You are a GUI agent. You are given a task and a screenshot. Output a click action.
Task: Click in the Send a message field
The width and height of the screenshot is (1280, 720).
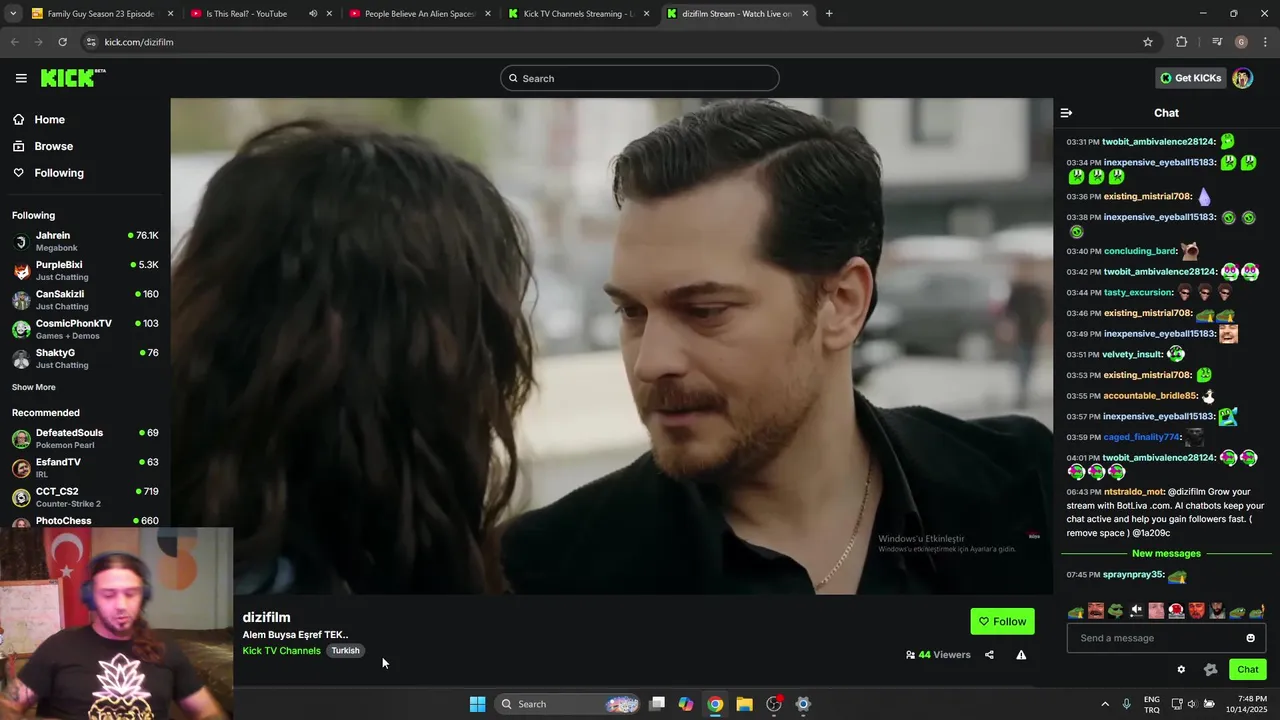1155,638
